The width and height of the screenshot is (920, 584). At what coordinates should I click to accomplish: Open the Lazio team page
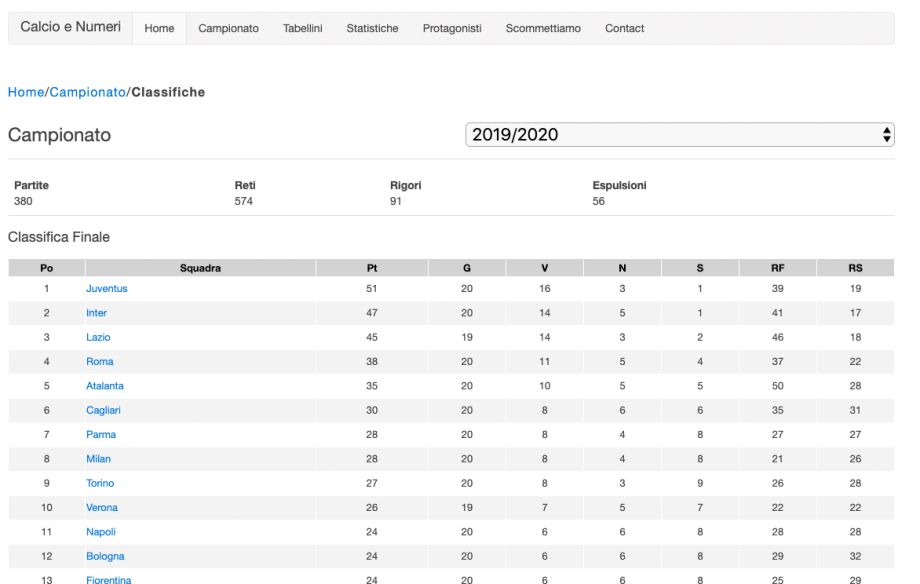(98, 337)
